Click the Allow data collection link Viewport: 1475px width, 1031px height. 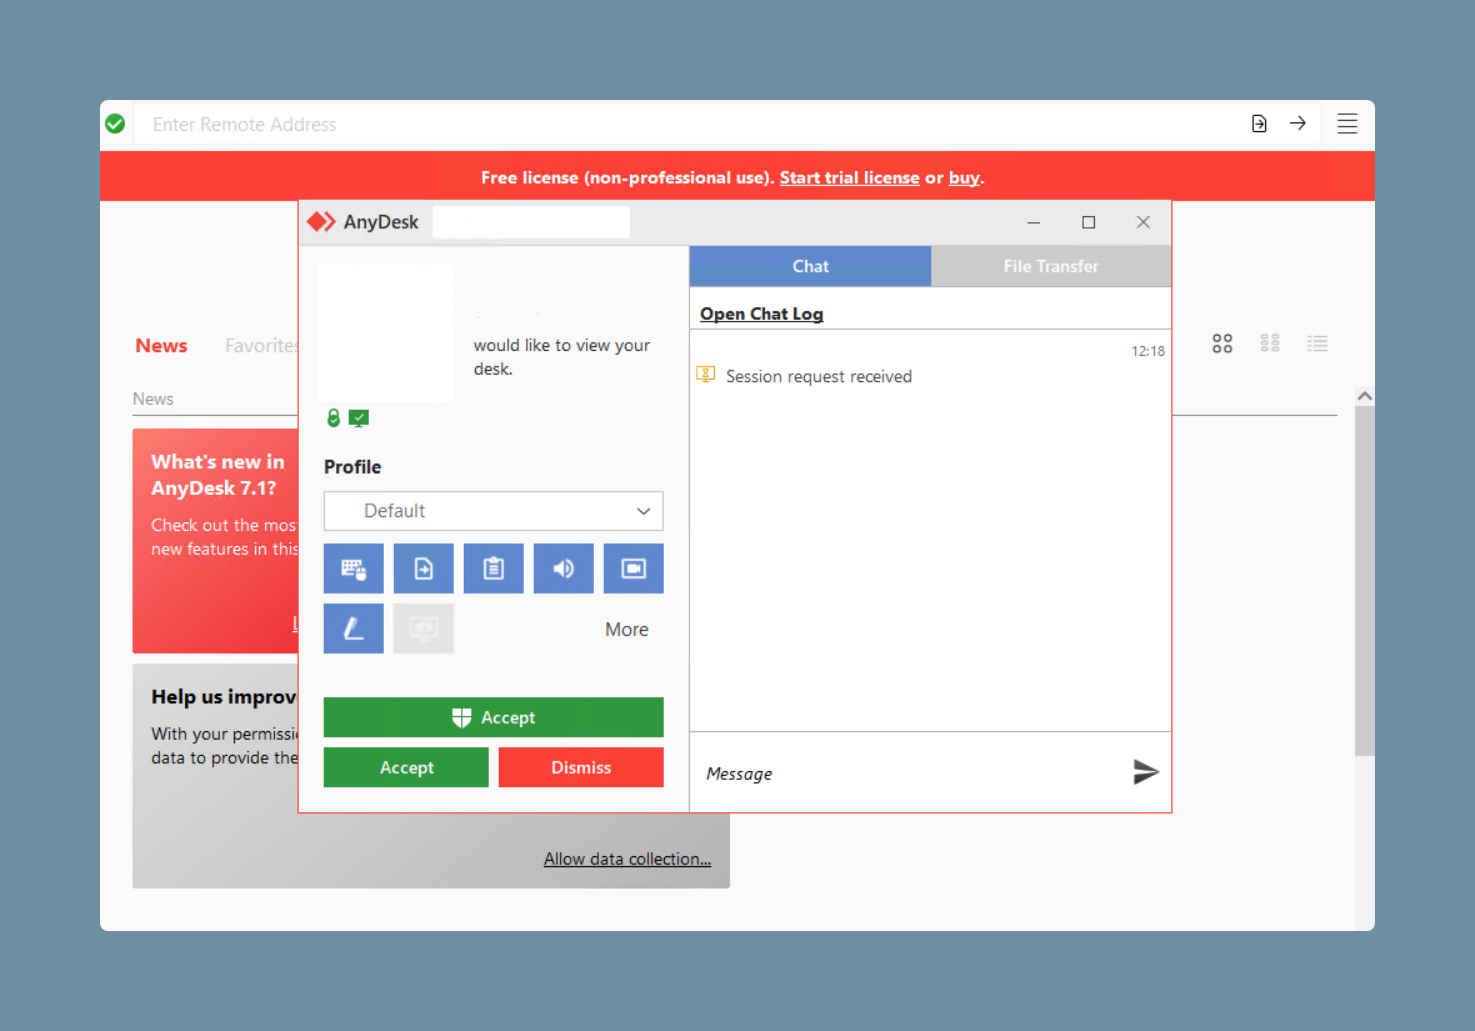pos(627,859)
